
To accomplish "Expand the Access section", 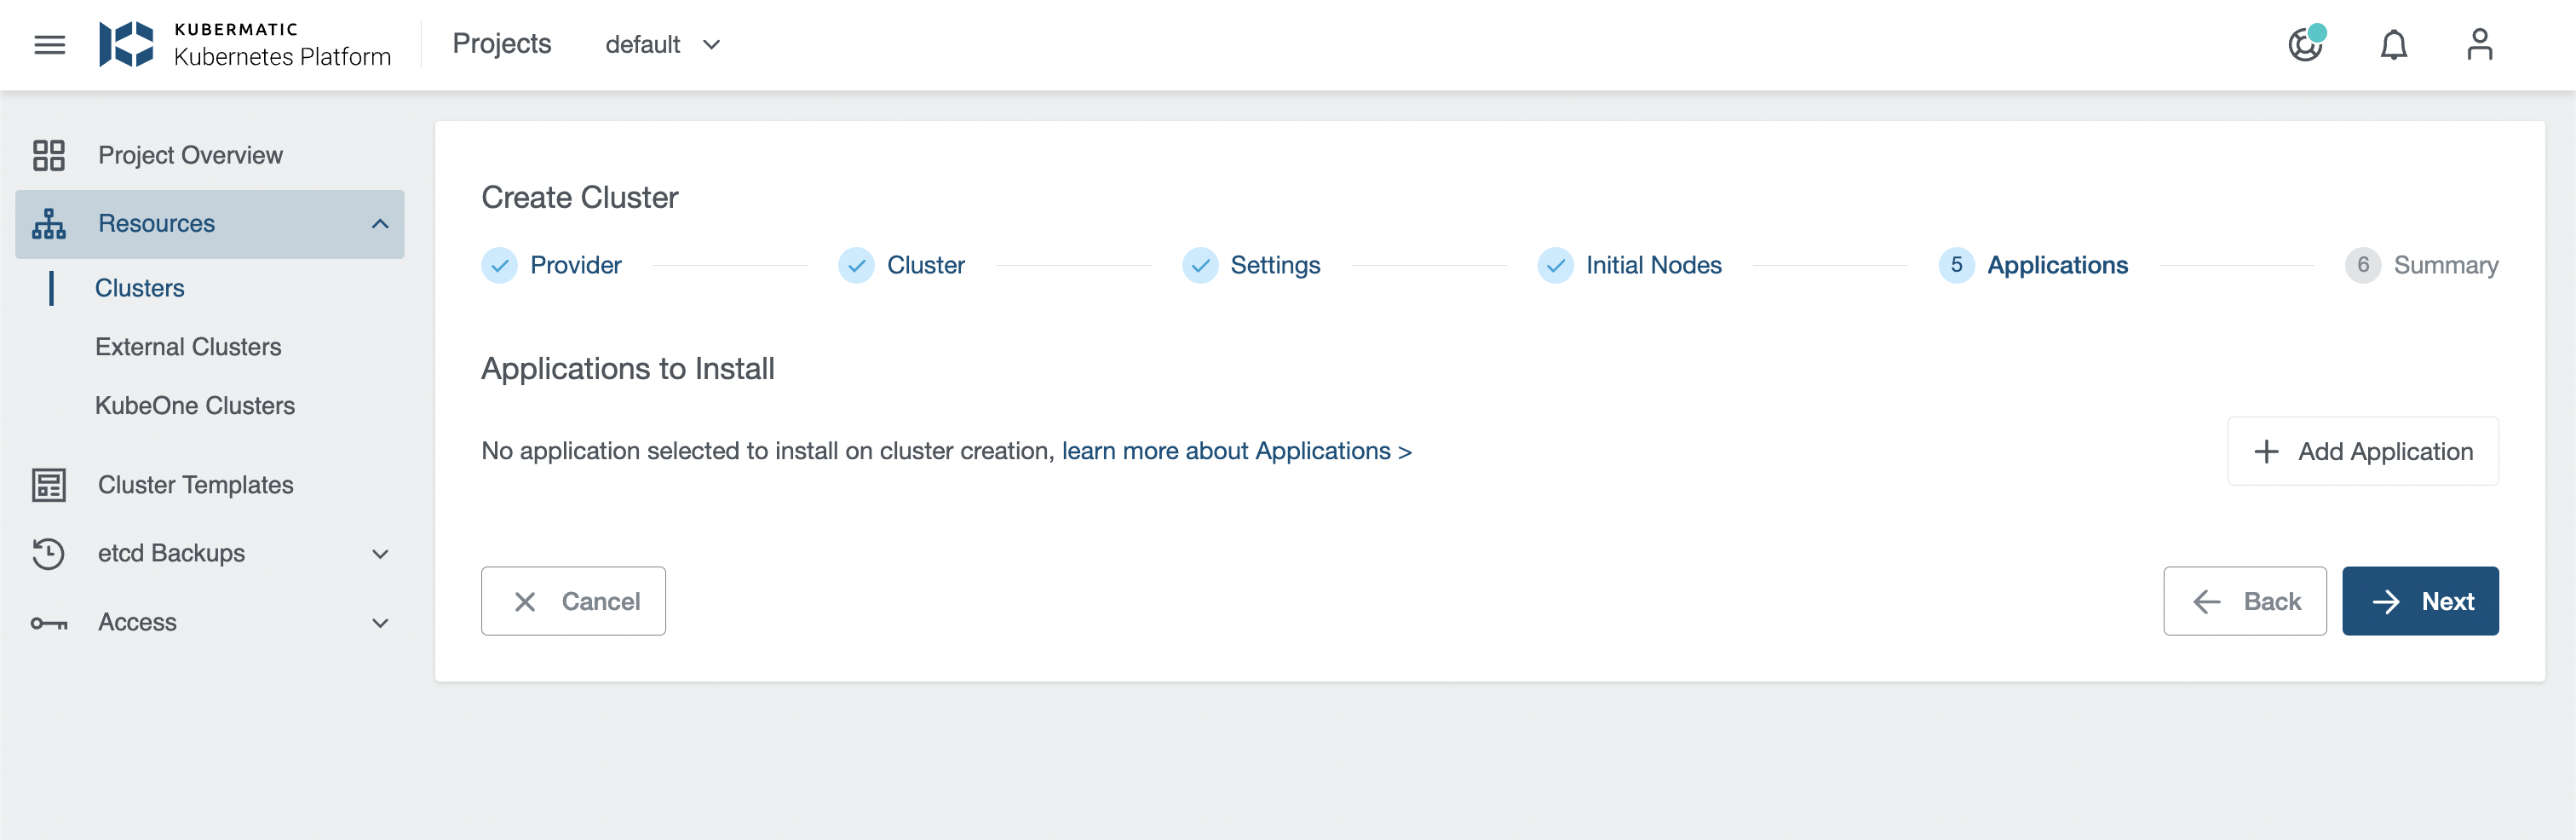I will tap(379, 622).
